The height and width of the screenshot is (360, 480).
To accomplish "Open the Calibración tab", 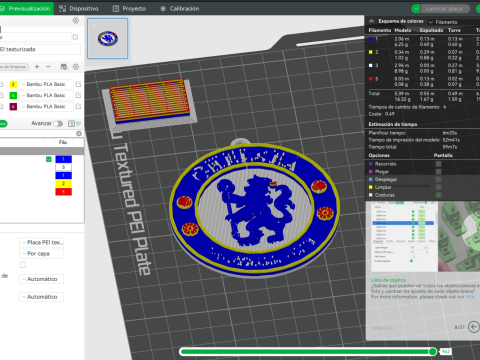I will (x=180, y=8).
